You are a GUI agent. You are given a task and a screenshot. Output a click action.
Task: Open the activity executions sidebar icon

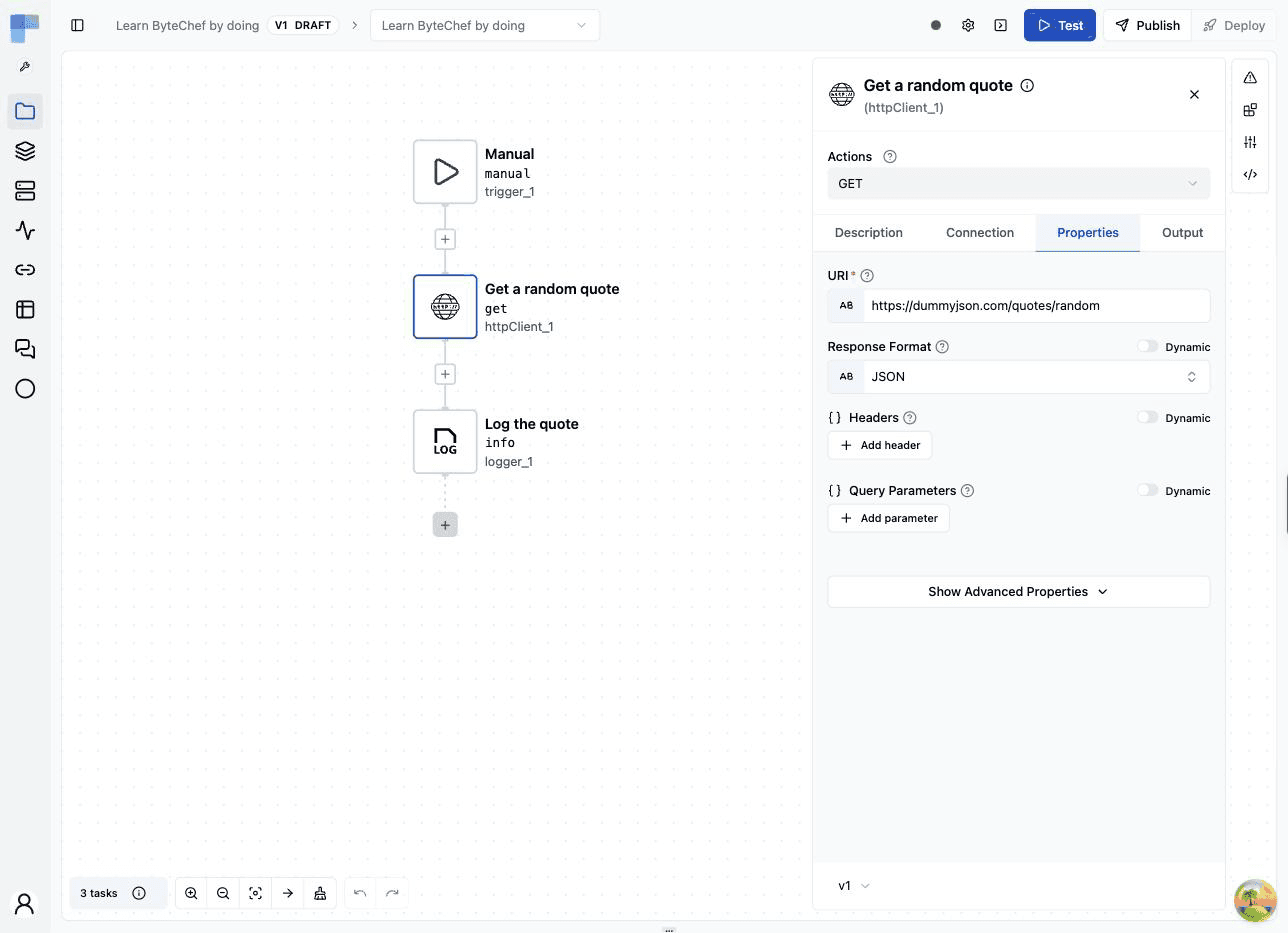point(25,230)
